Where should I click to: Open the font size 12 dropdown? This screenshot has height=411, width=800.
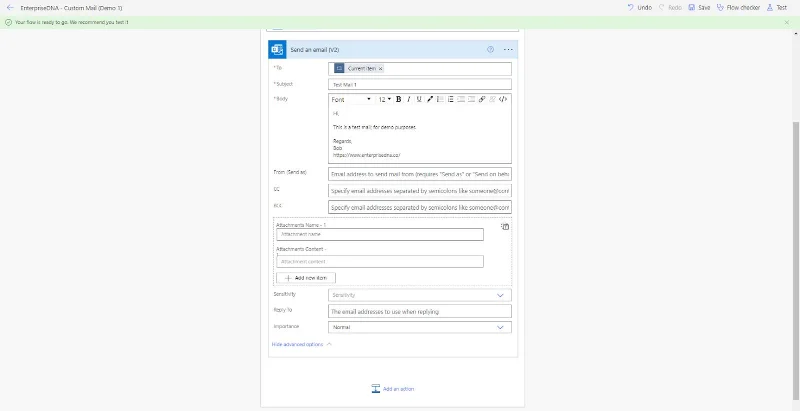(x=385, y=99)
